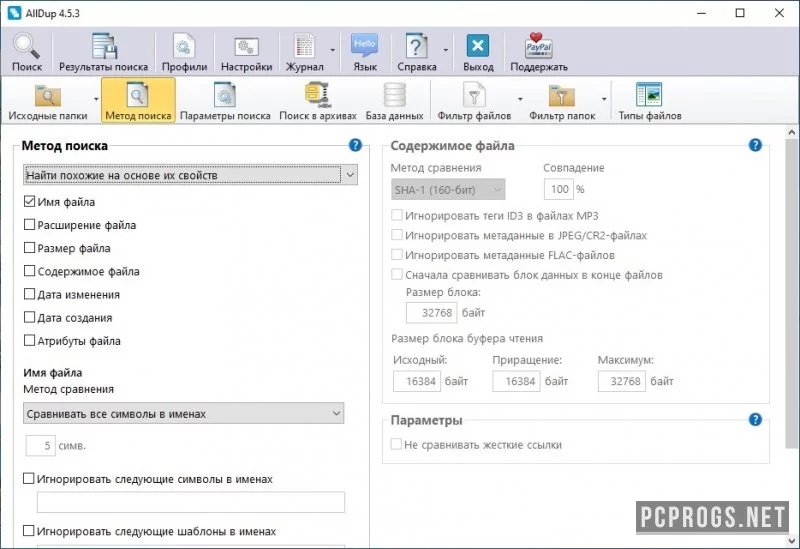Click the Совпадение percent field
The height and width of the screenshot is (549, 800).
pos(559,189)
